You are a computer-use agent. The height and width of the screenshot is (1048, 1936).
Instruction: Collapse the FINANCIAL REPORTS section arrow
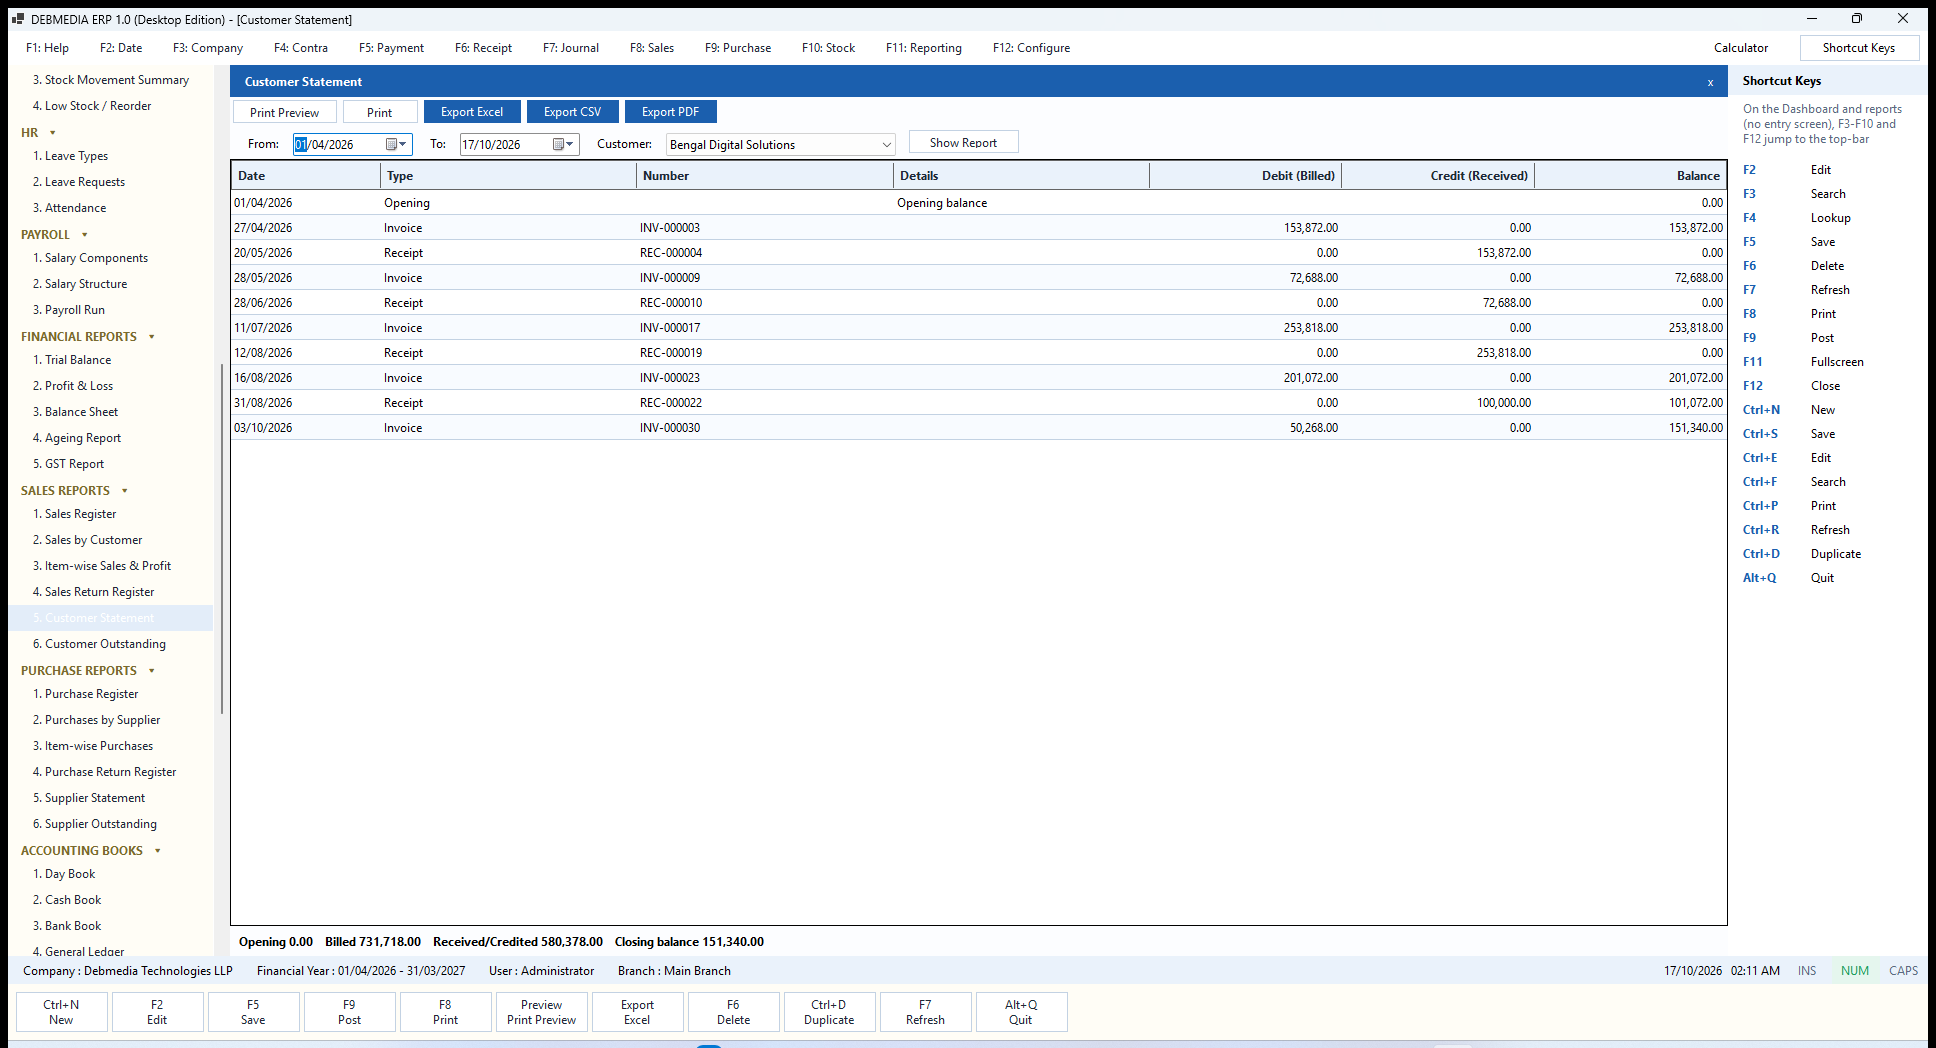(x=152, y=337)
